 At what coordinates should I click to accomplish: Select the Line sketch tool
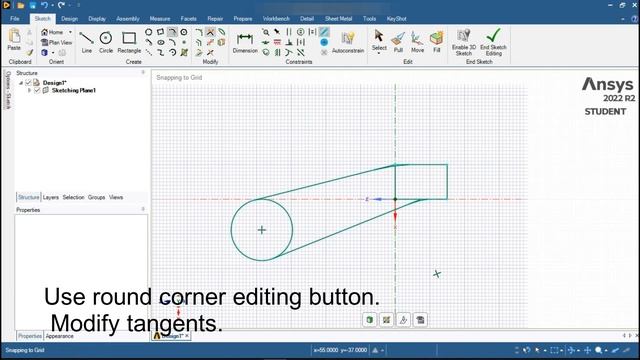pos(86,42)
